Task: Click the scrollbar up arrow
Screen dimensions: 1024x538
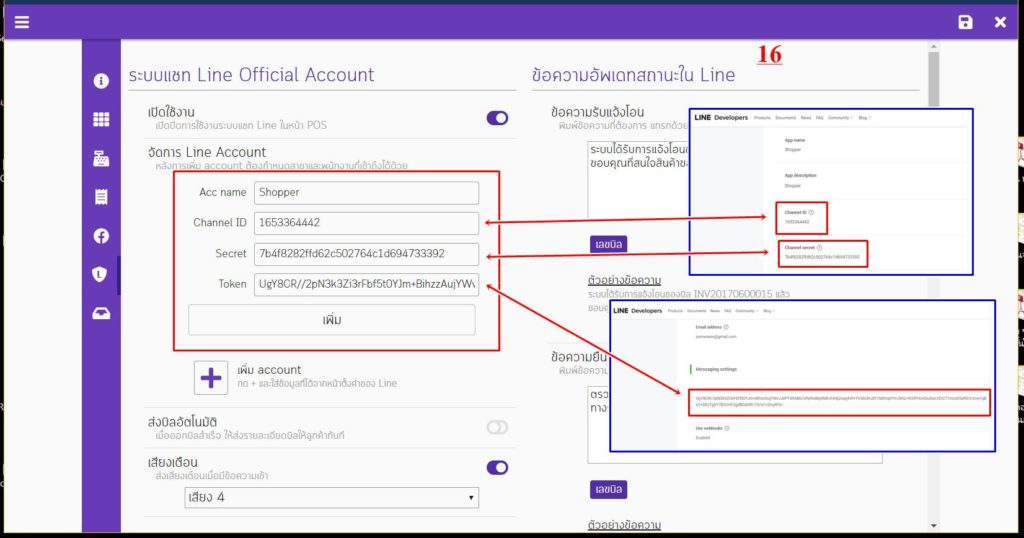Action: pos(933,46)
